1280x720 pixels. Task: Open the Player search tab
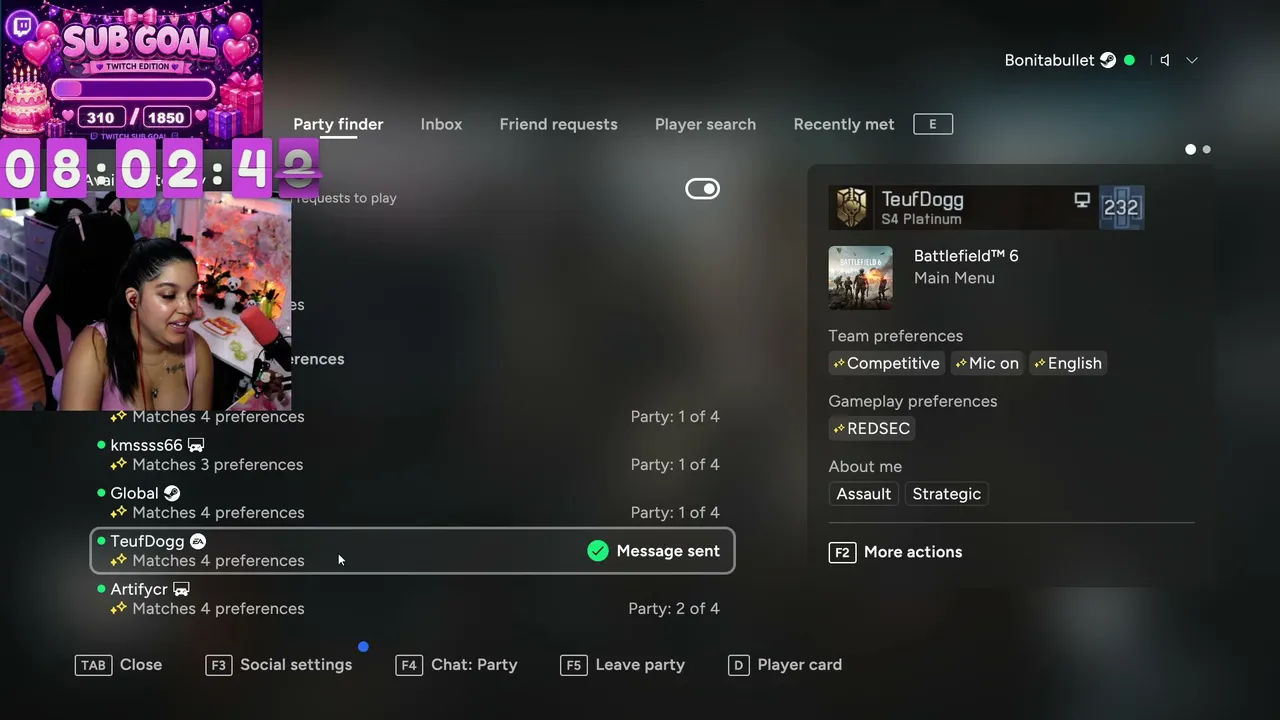(x=705, y=124)
